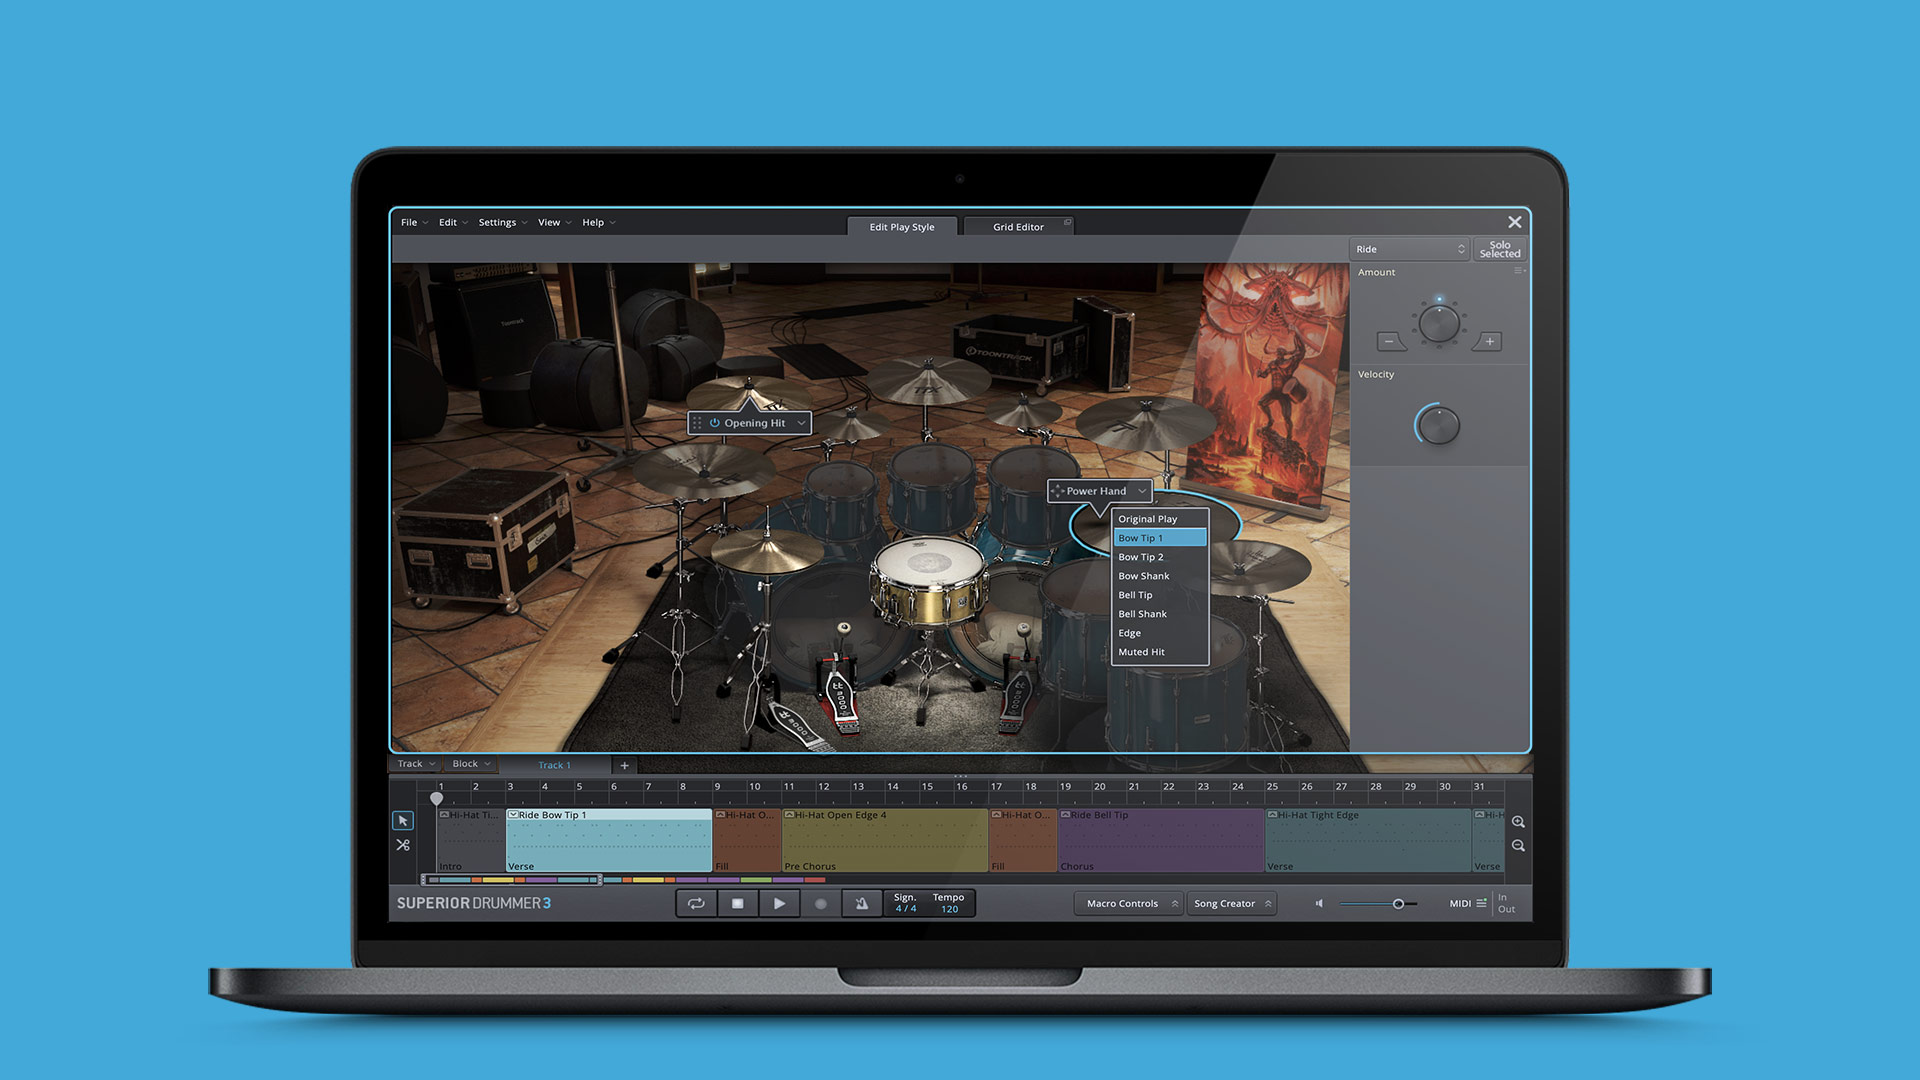
Task: Open the Power Hand dropdown
Action: (1142, 491)
